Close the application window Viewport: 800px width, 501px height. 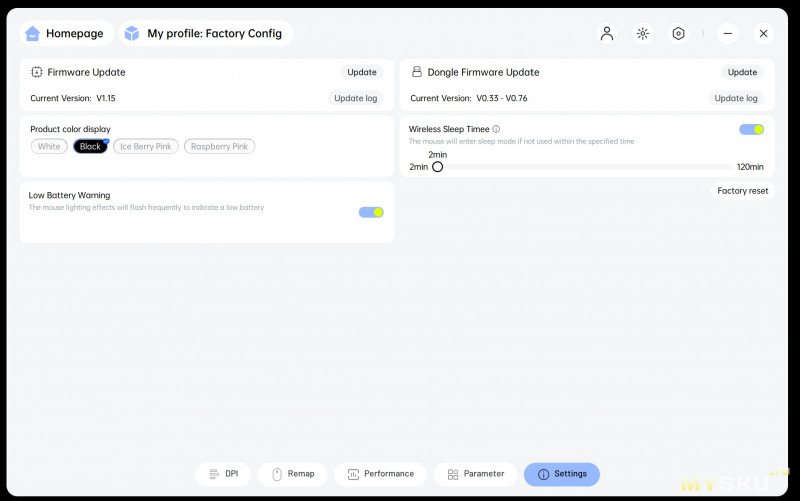[x=763, y=33]
